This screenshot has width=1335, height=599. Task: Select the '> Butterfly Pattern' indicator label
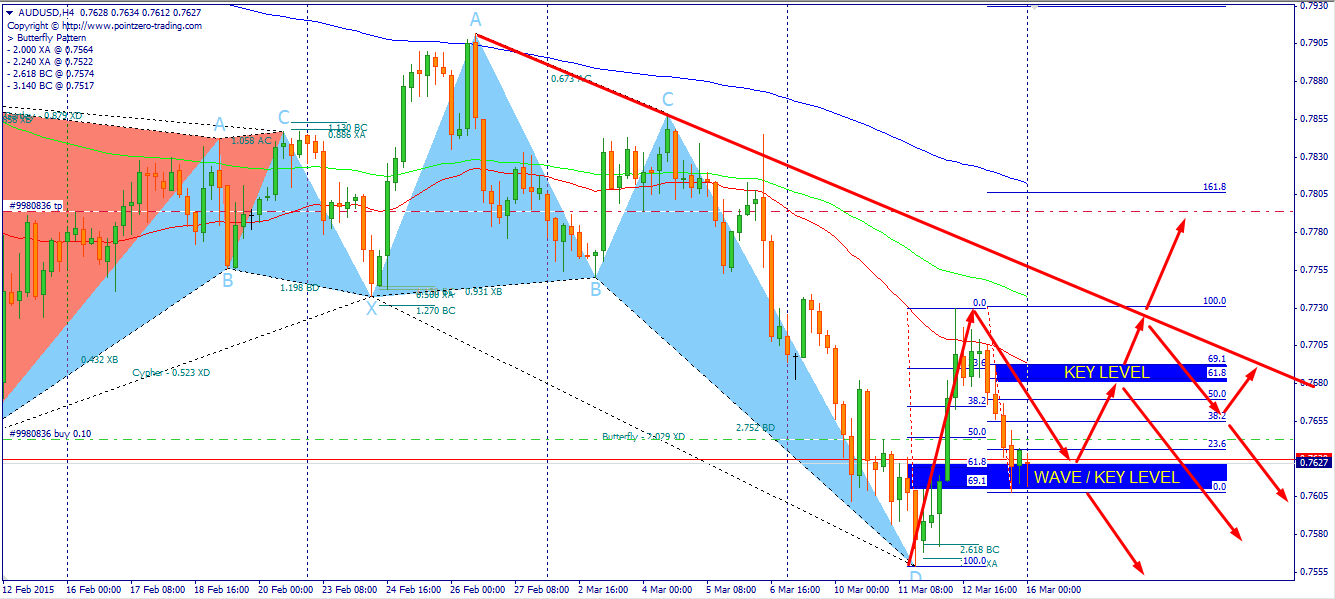tap(46, 37)
